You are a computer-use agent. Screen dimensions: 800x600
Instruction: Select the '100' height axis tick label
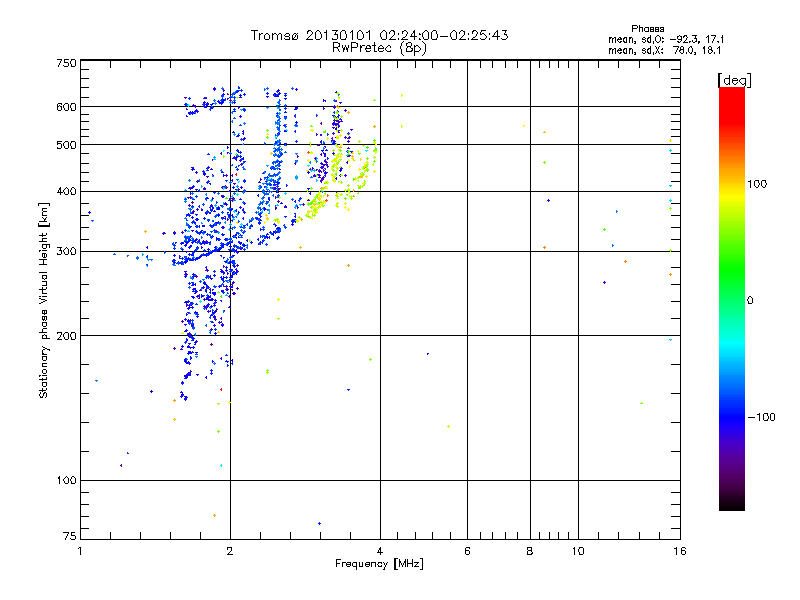click(66, 480)
